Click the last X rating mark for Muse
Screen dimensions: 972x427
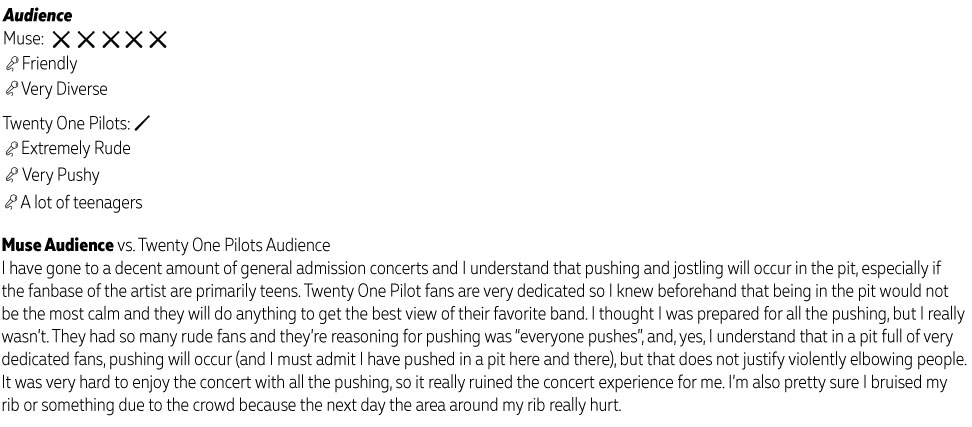click(x=158, y=40)
